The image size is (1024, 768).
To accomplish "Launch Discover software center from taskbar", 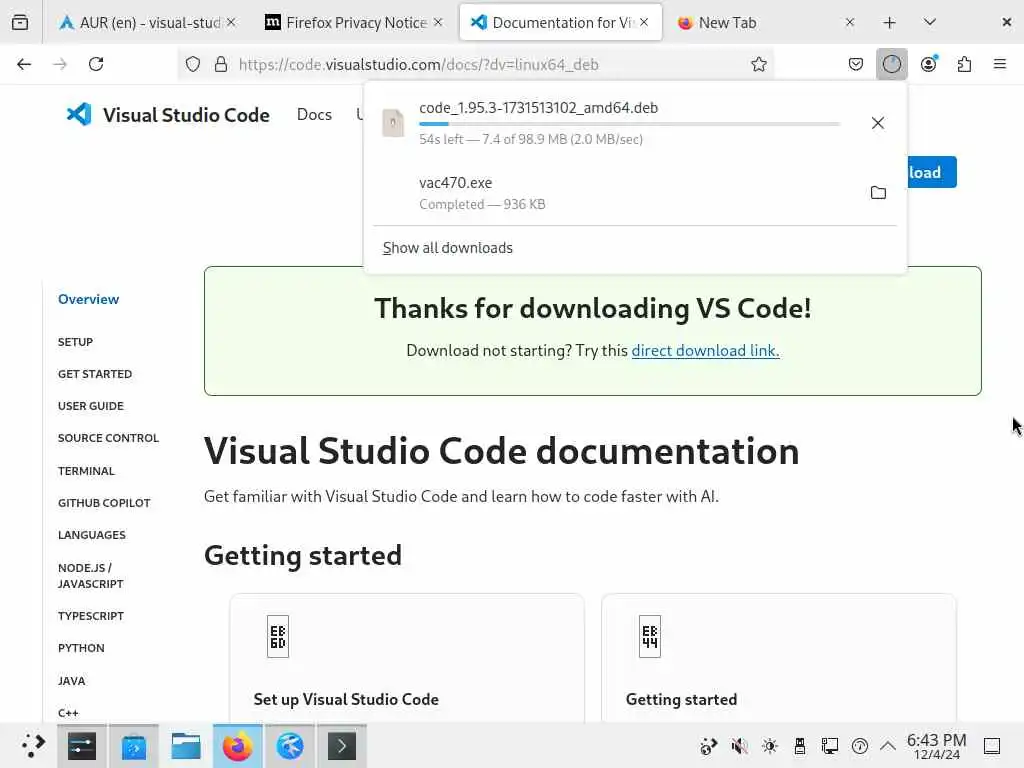I will (134, 746).
